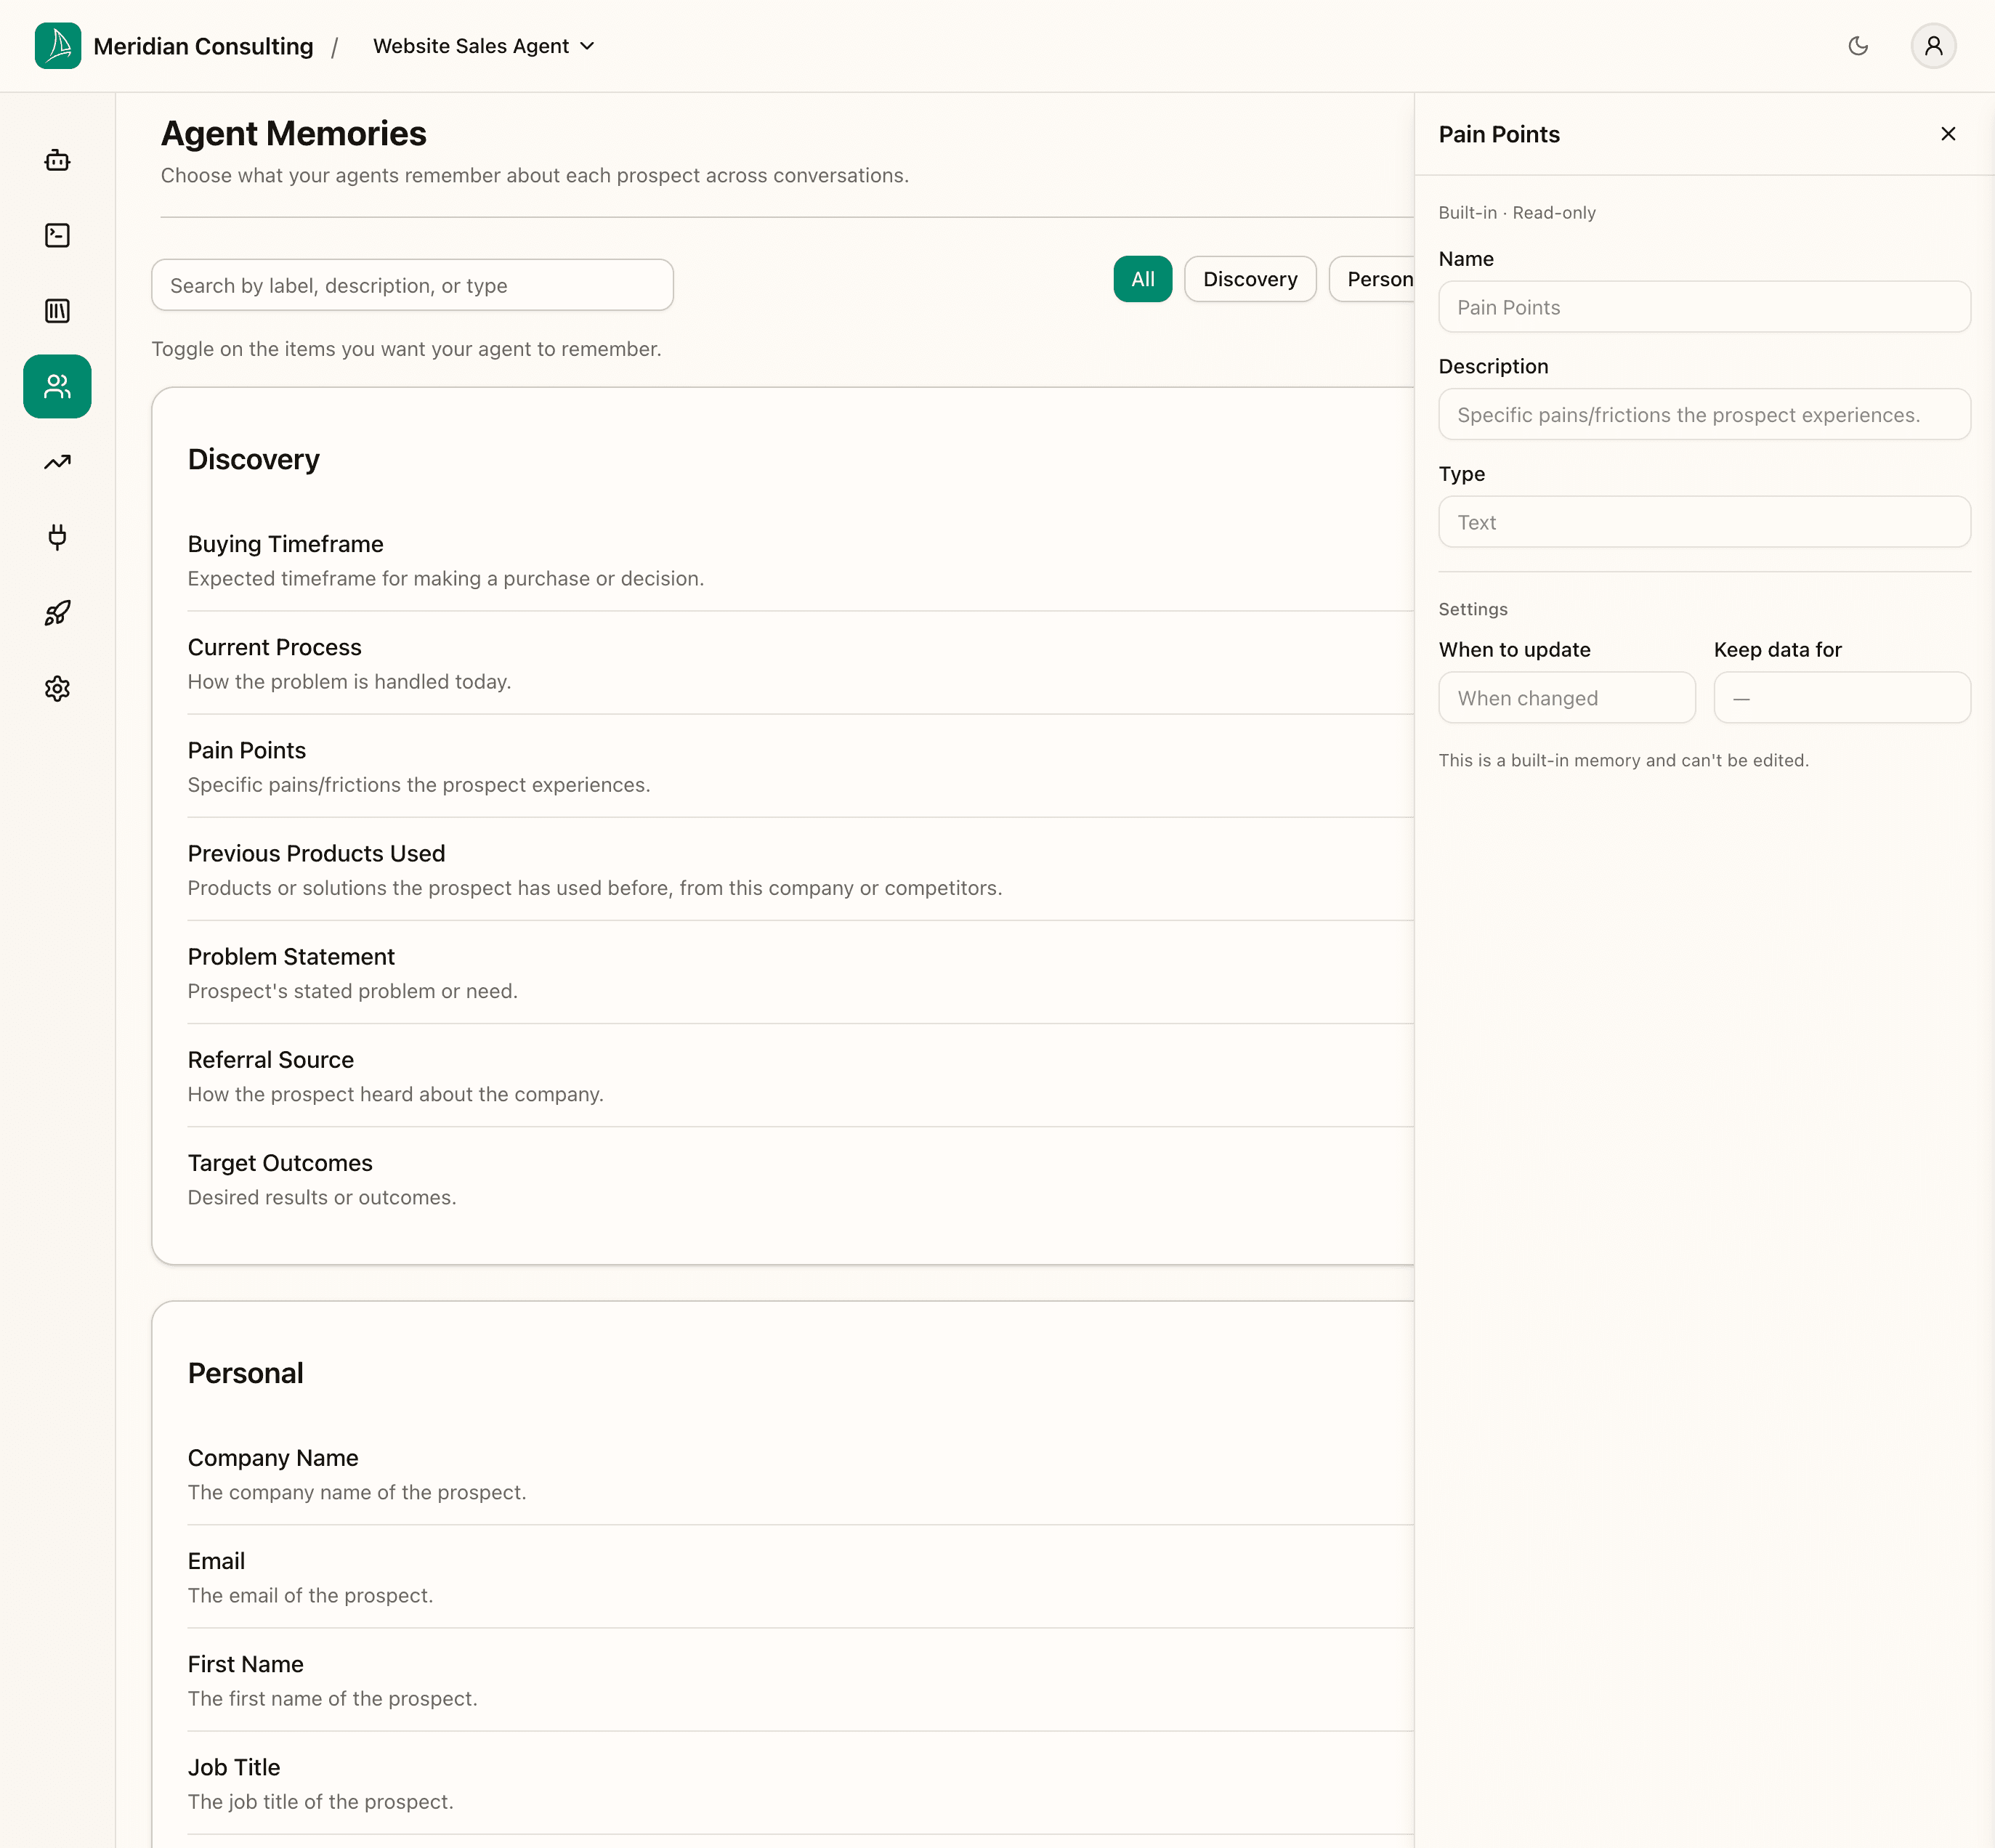Image resolution: width=1995 pixels, height=1848 pixels.
Task: Click the Description field in side panel
Action: tap(1704, 414)
